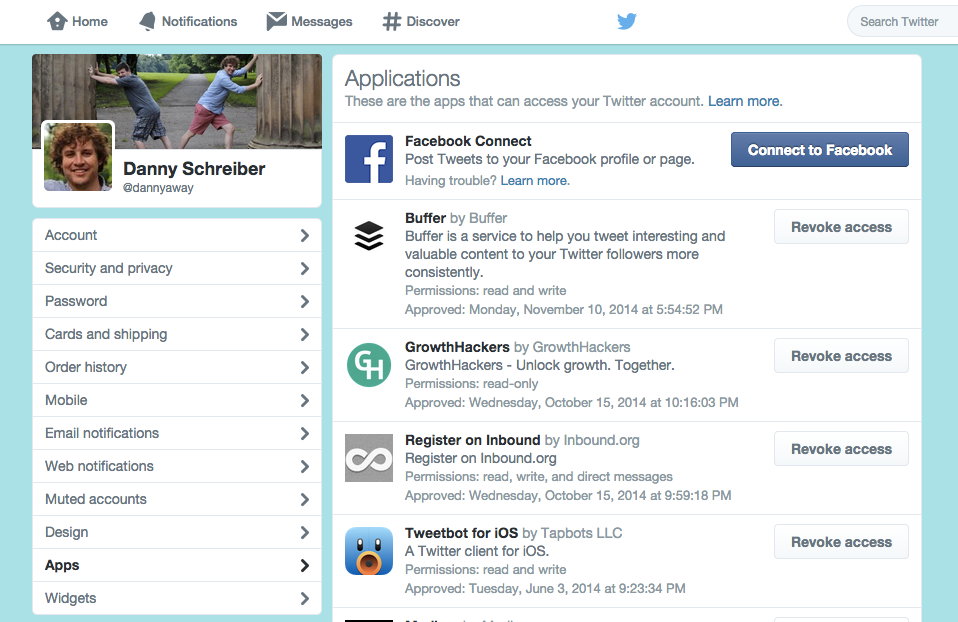Click the Register on Inbound title
This screenshot has height=622, width=958.
coord(472,440)
